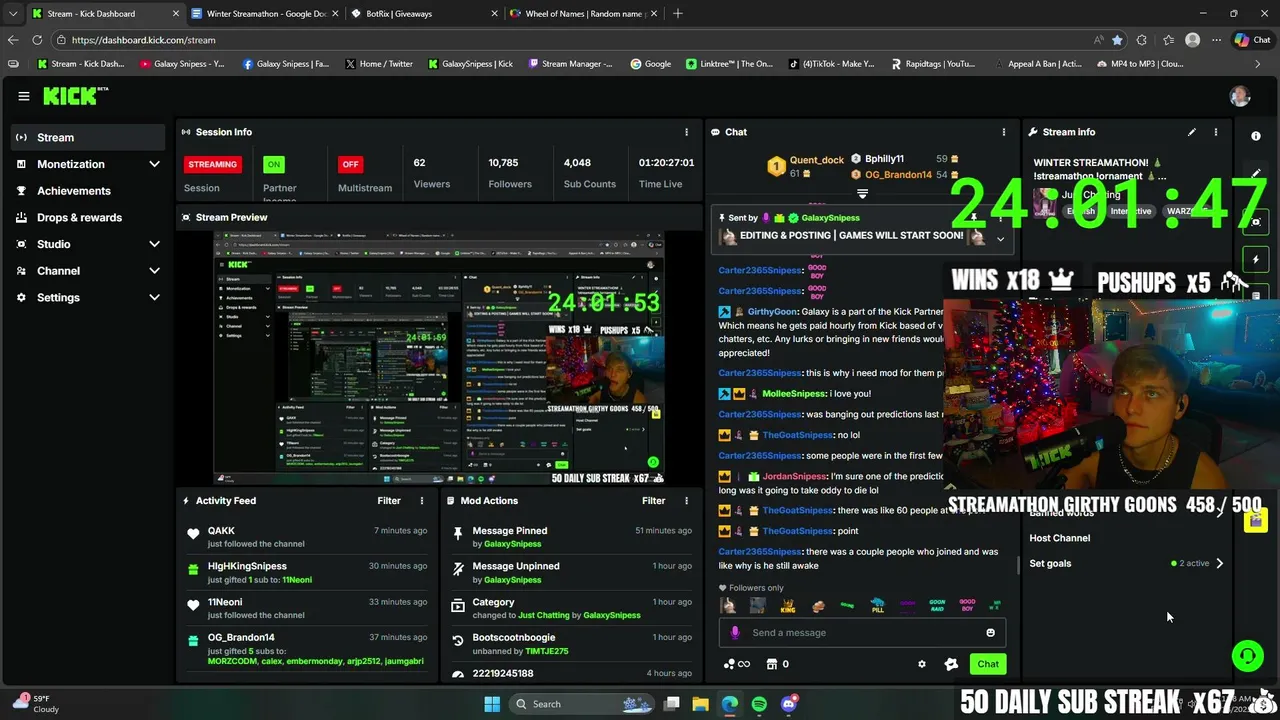Screen dimensions: 1280x720
Task: Click channel points icon with infinity symbol
Action: click(x=737, y=664)
